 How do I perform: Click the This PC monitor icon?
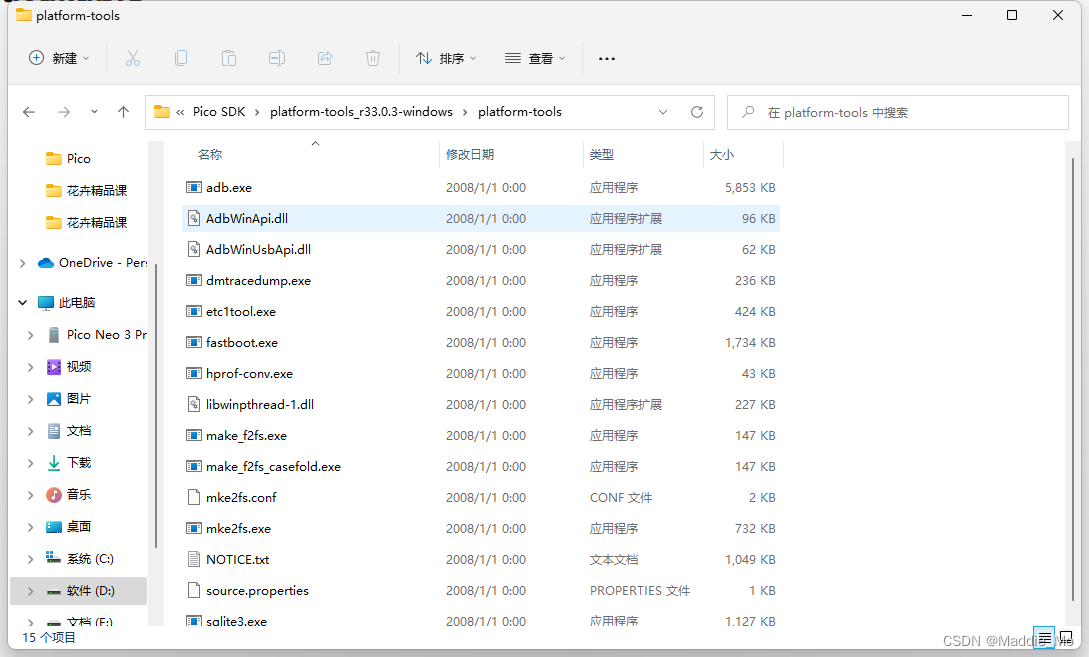pos(46,303)
